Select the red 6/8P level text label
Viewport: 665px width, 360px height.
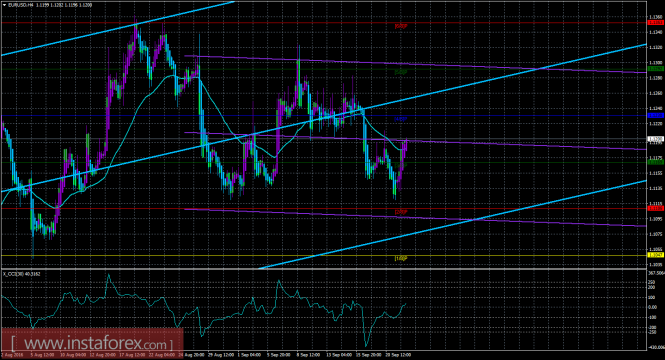401,26
